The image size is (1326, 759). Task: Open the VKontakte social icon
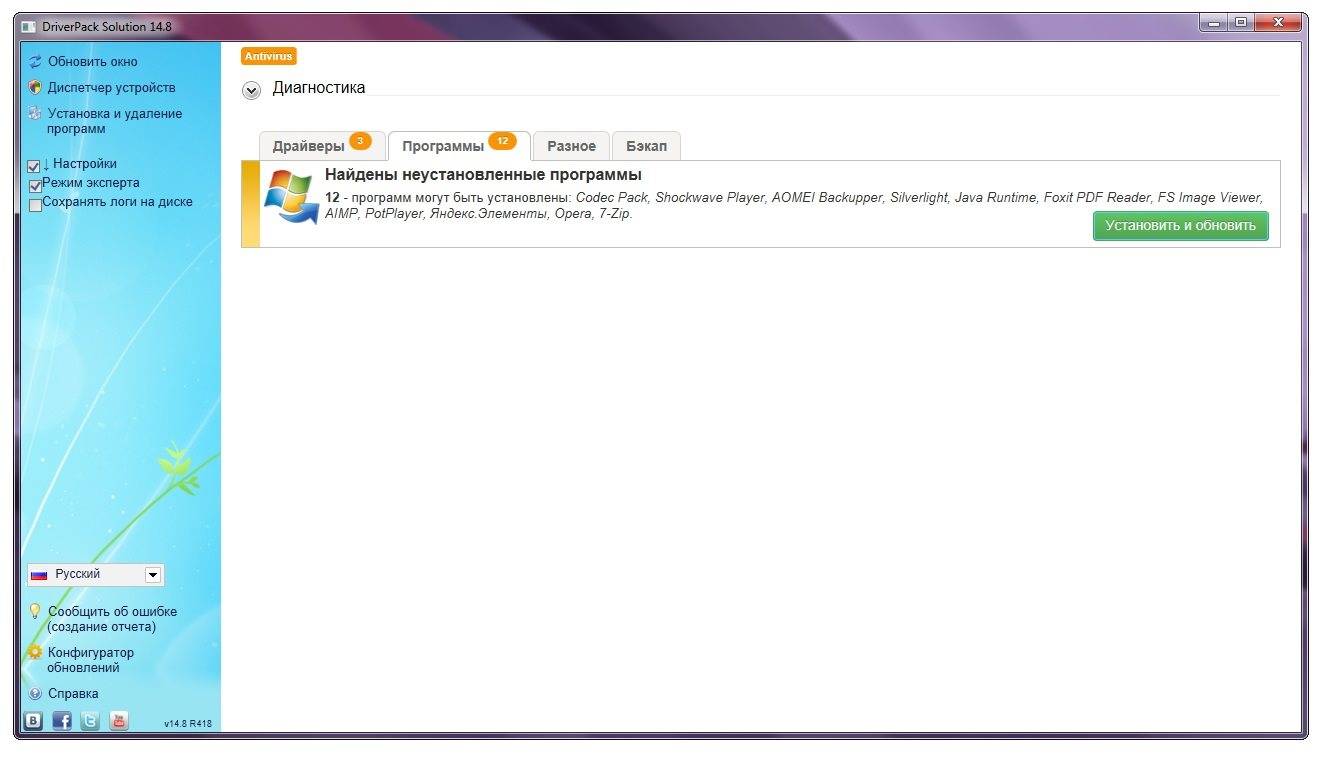(x=33, y=720)
